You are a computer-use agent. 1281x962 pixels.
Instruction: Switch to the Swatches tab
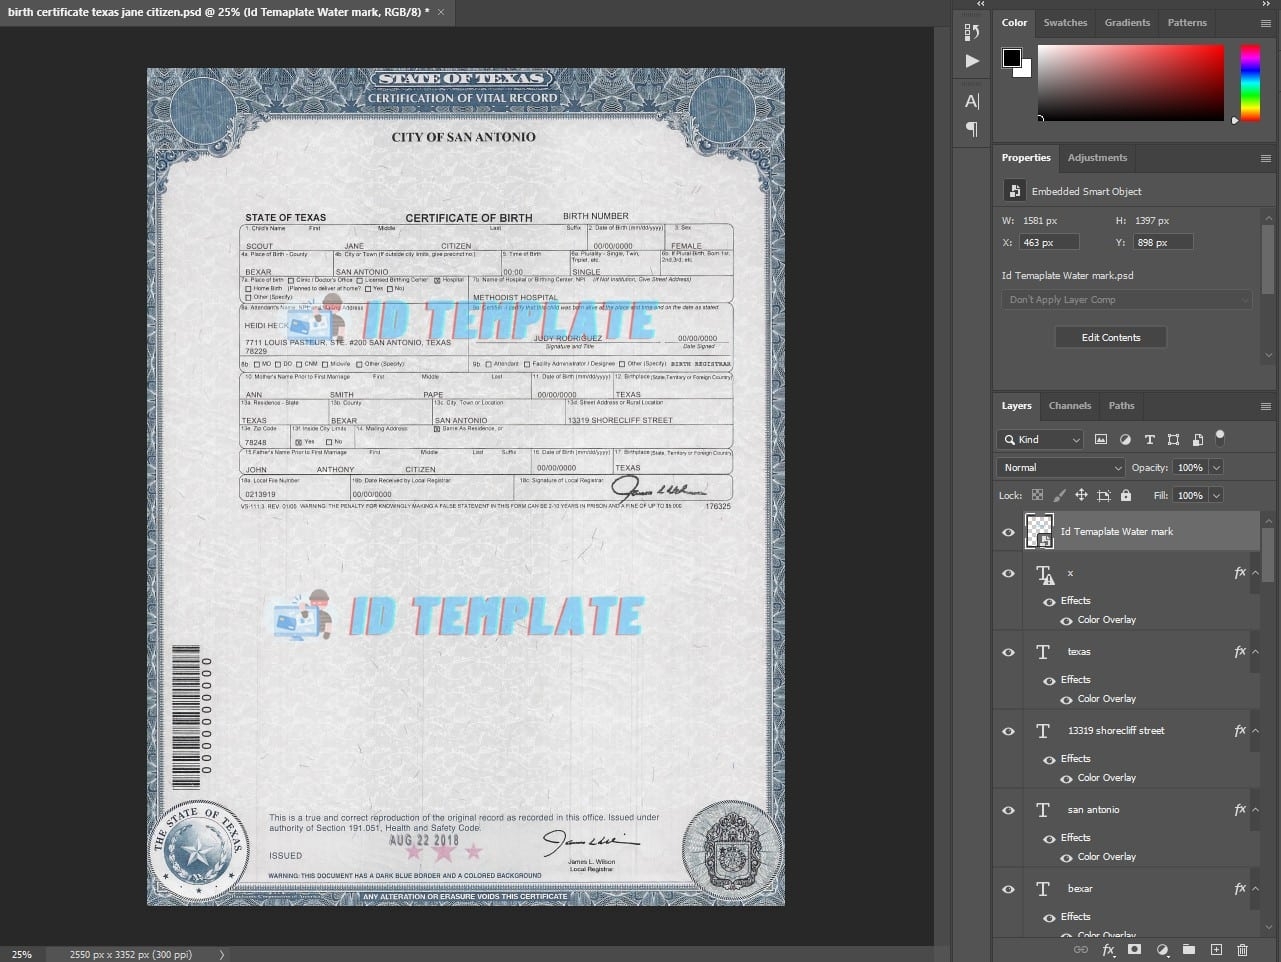coord(1065,22)
